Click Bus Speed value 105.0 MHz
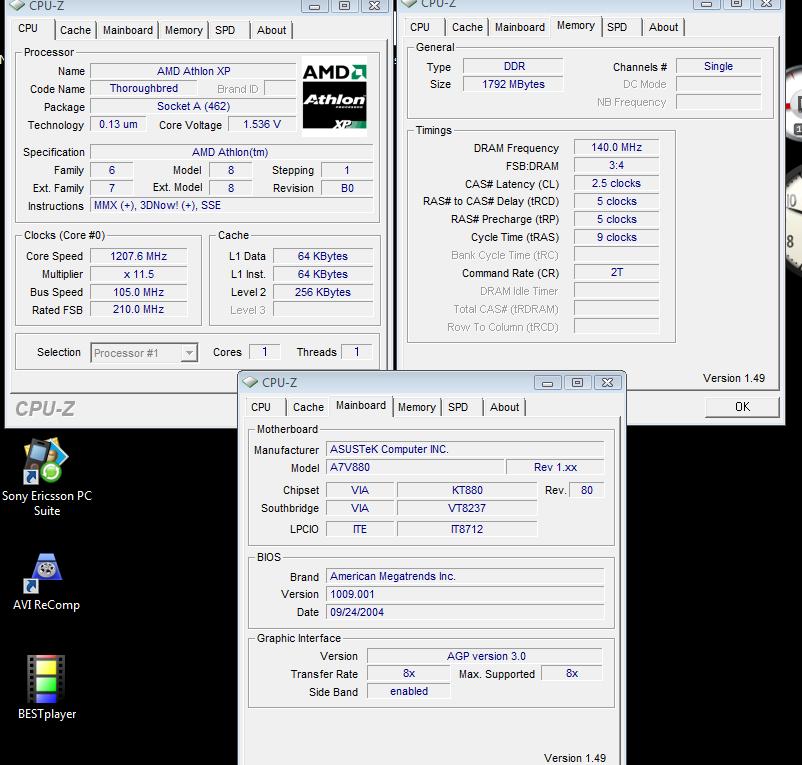The width and height of the screenshot is (802, 765). point(139,292)
